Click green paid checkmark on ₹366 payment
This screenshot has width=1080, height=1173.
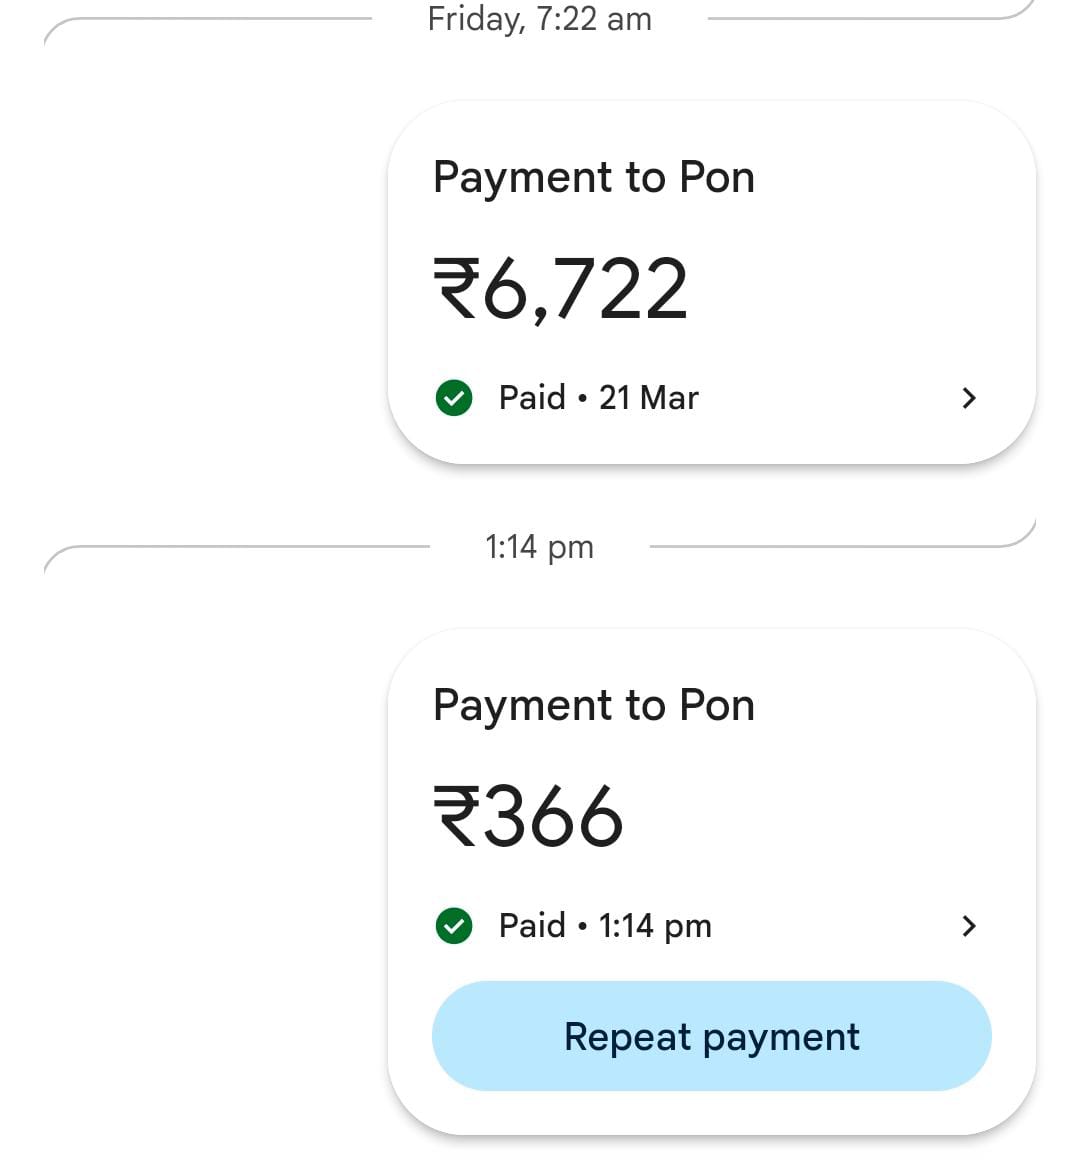tap(454, 926)
